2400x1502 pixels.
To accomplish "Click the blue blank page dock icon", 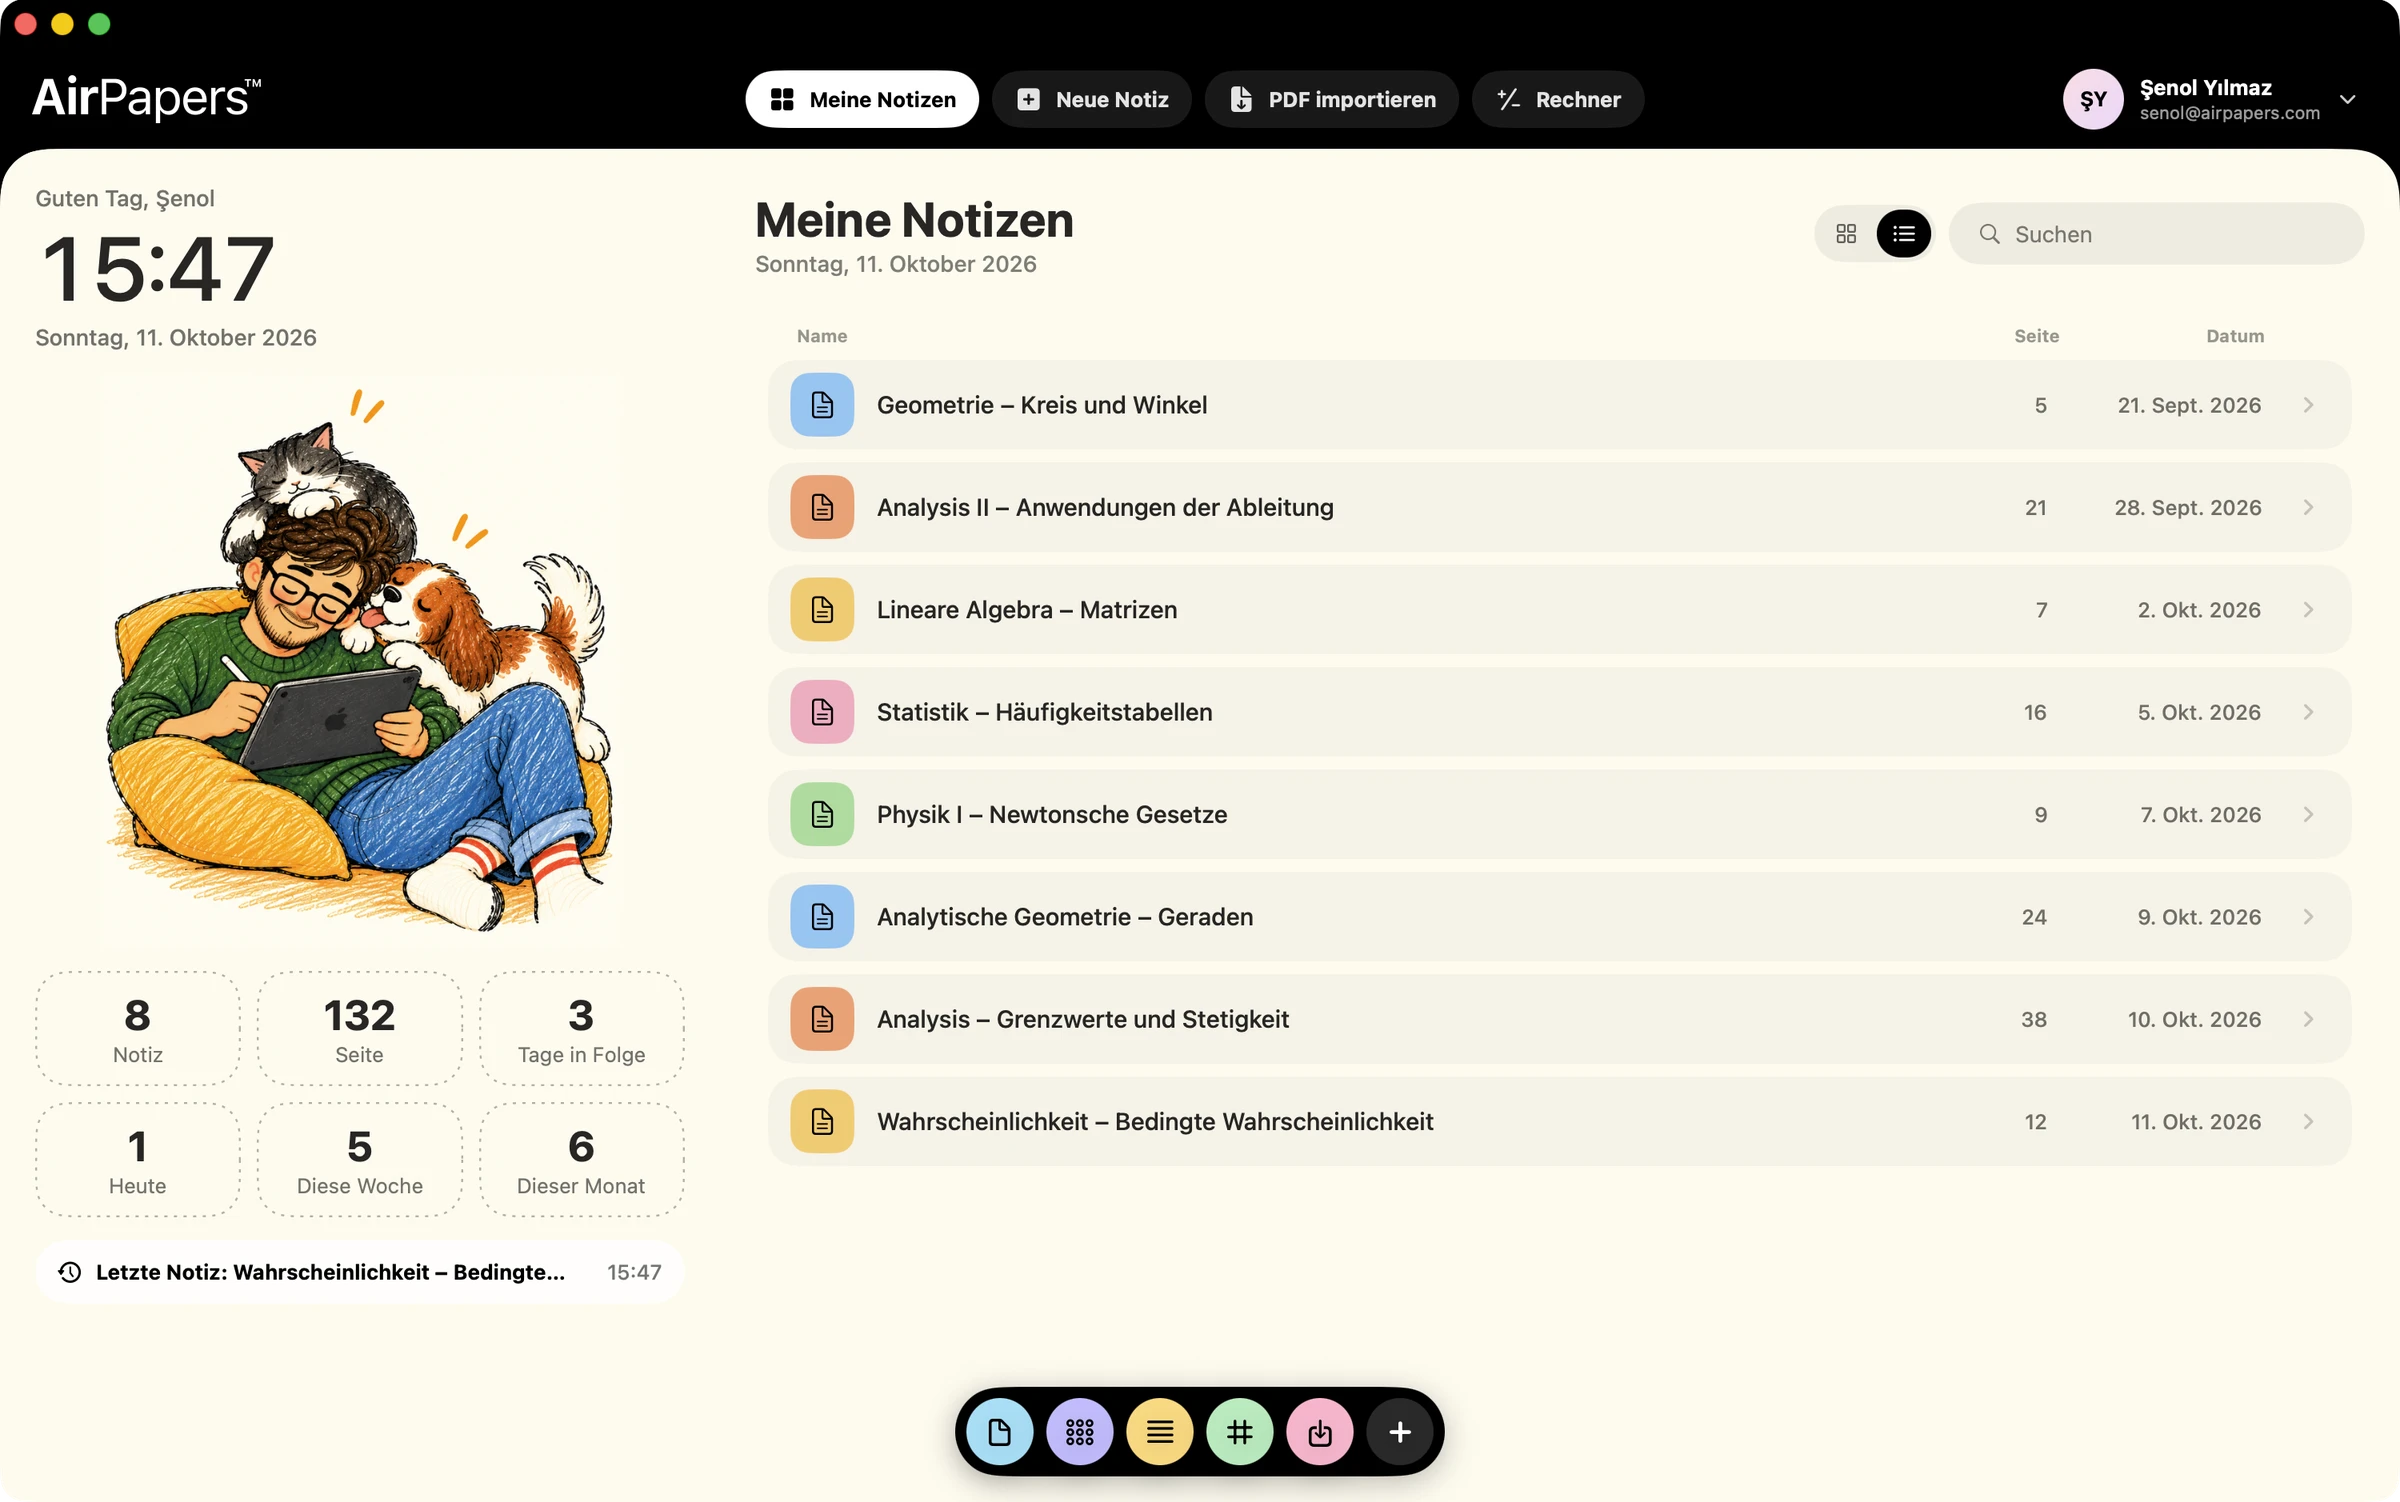I will click(999, 1432).
